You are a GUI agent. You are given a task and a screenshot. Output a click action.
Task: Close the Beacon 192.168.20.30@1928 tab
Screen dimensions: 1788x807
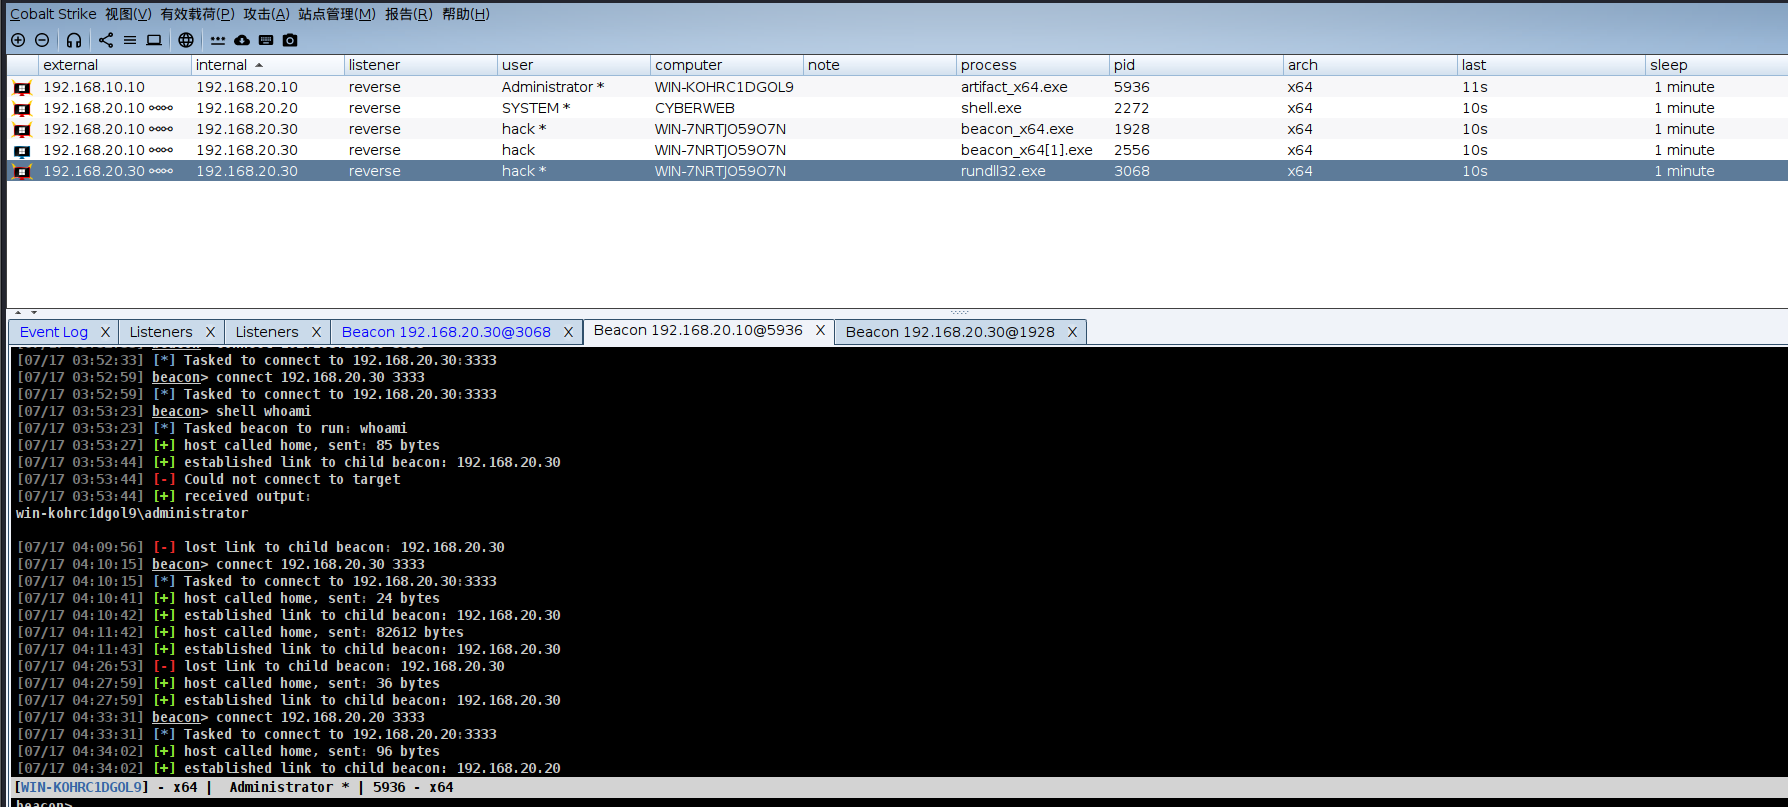[x=1072, y=332]
